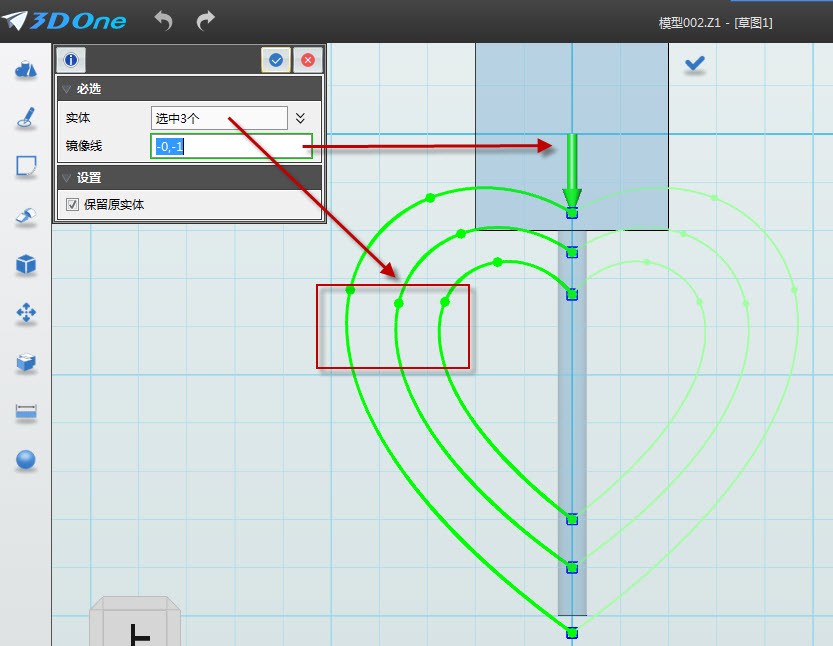
Task: Click the redo arrow in title bar
Action: [206, 20]
